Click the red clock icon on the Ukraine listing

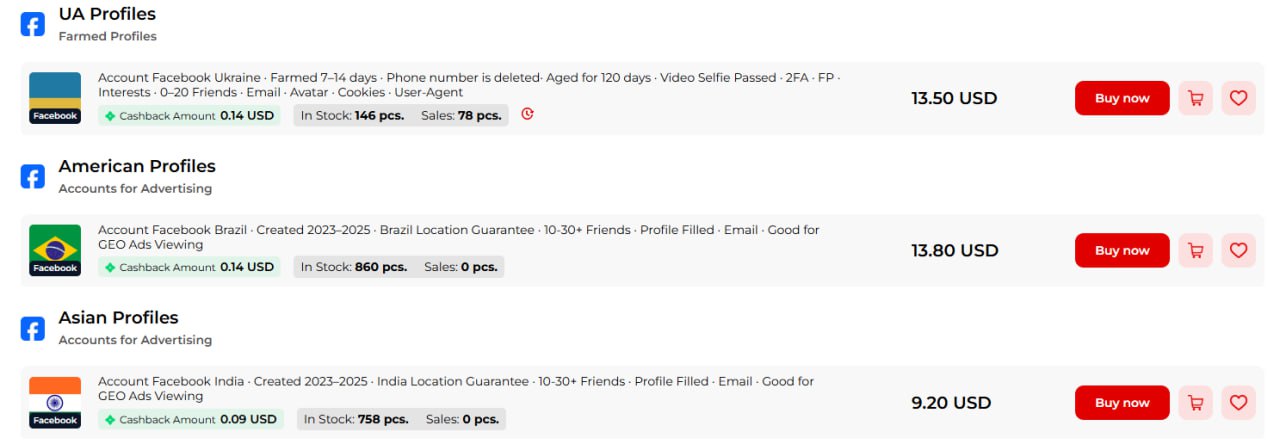(x=528, y=115)
